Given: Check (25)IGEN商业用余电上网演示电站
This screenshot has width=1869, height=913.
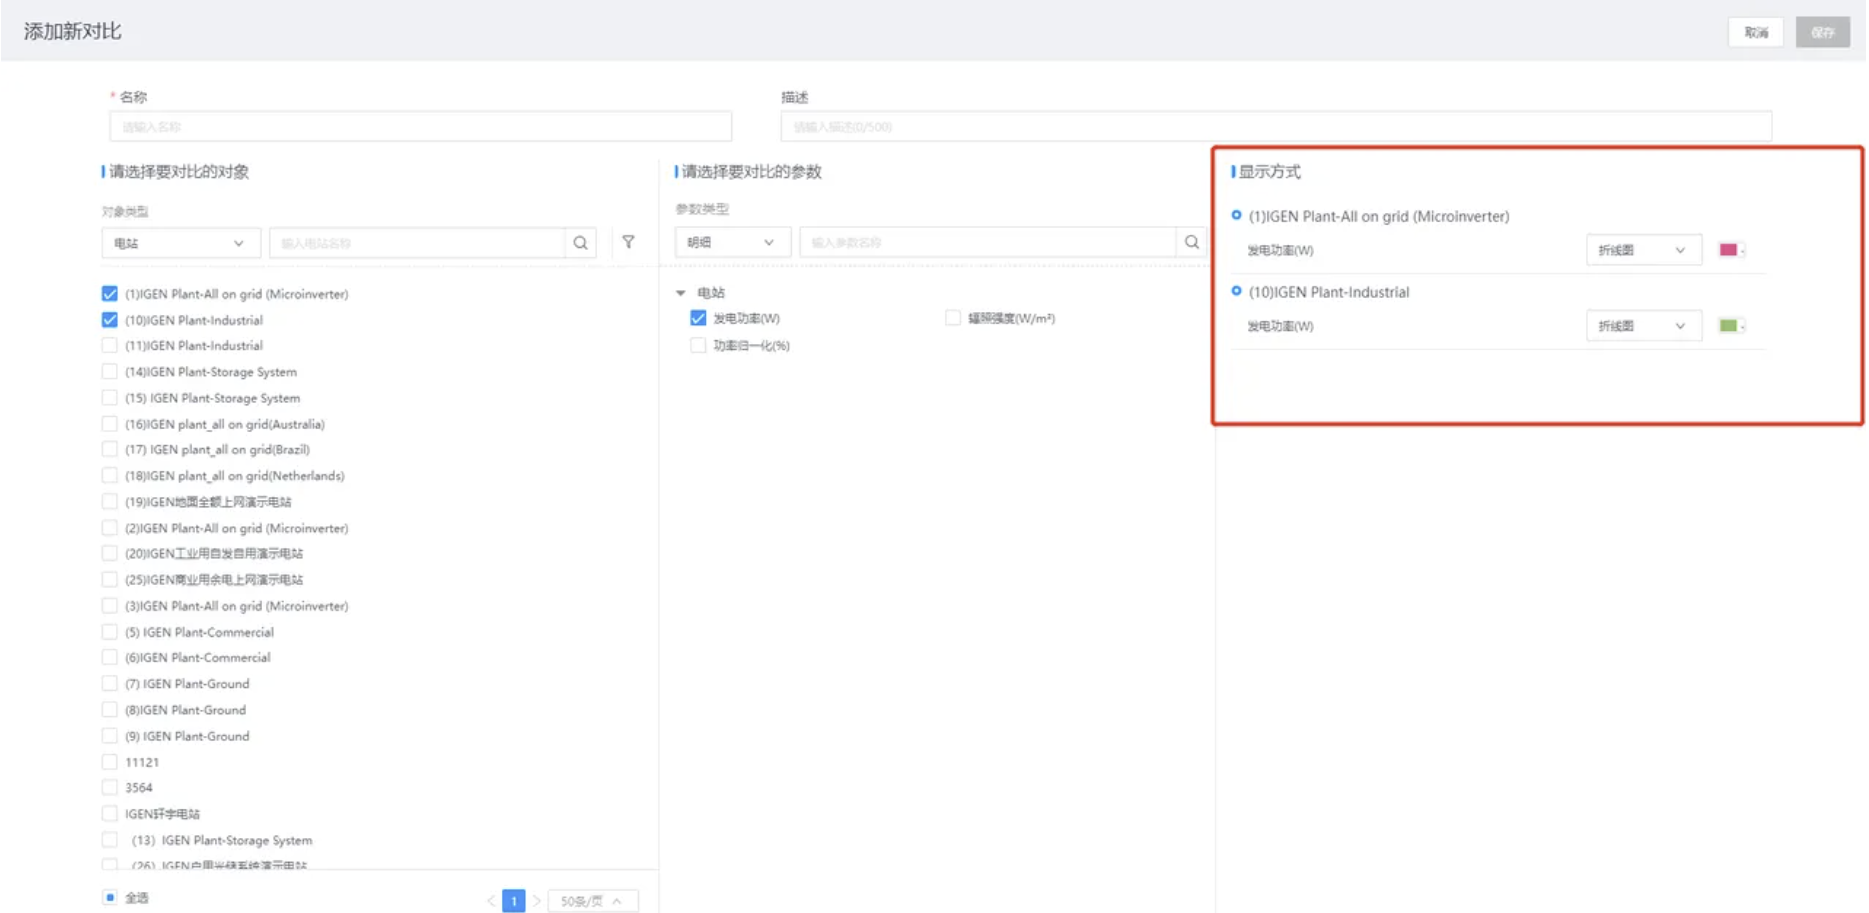Looking at the screenshot, I should tap(110, 580).
